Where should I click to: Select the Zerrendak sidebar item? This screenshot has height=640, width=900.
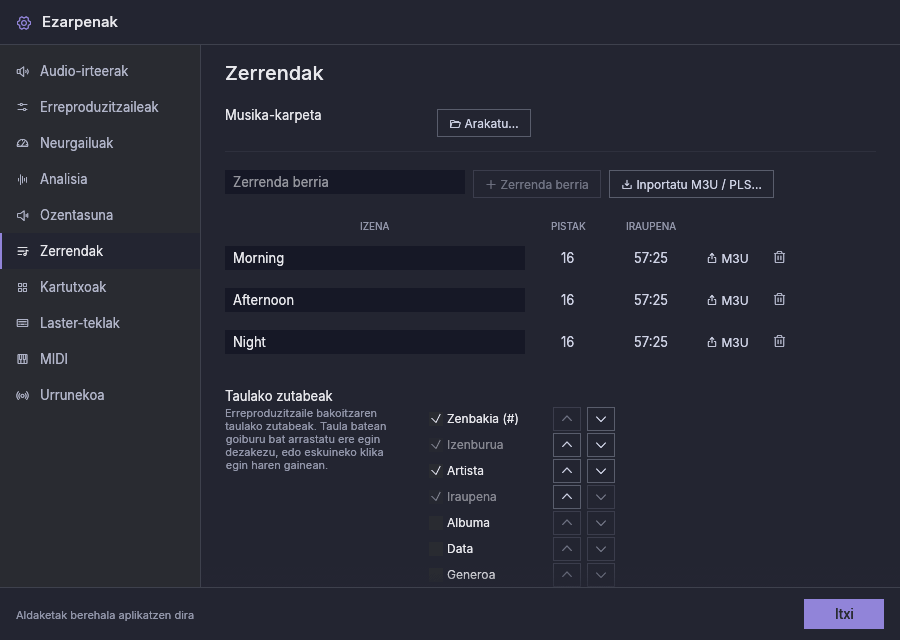[100, 251]
